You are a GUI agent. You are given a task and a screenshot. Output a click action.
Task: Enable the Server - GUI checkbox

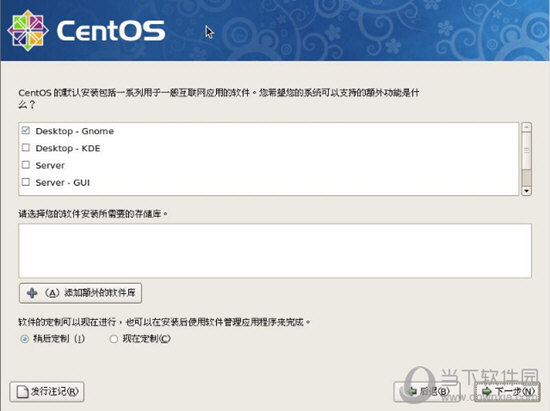click(x=26, y=182)
